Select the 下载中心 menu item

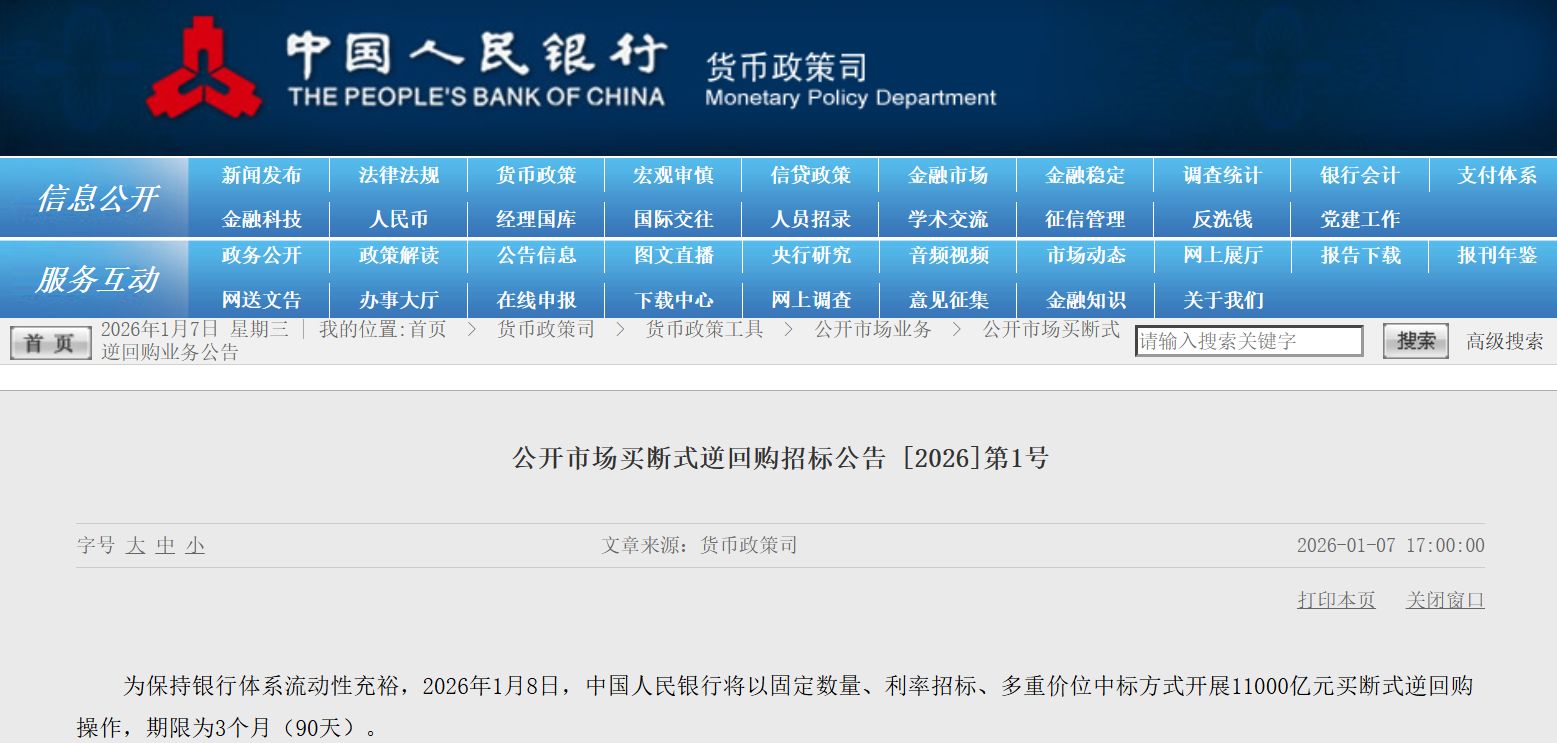click(673, 300)
